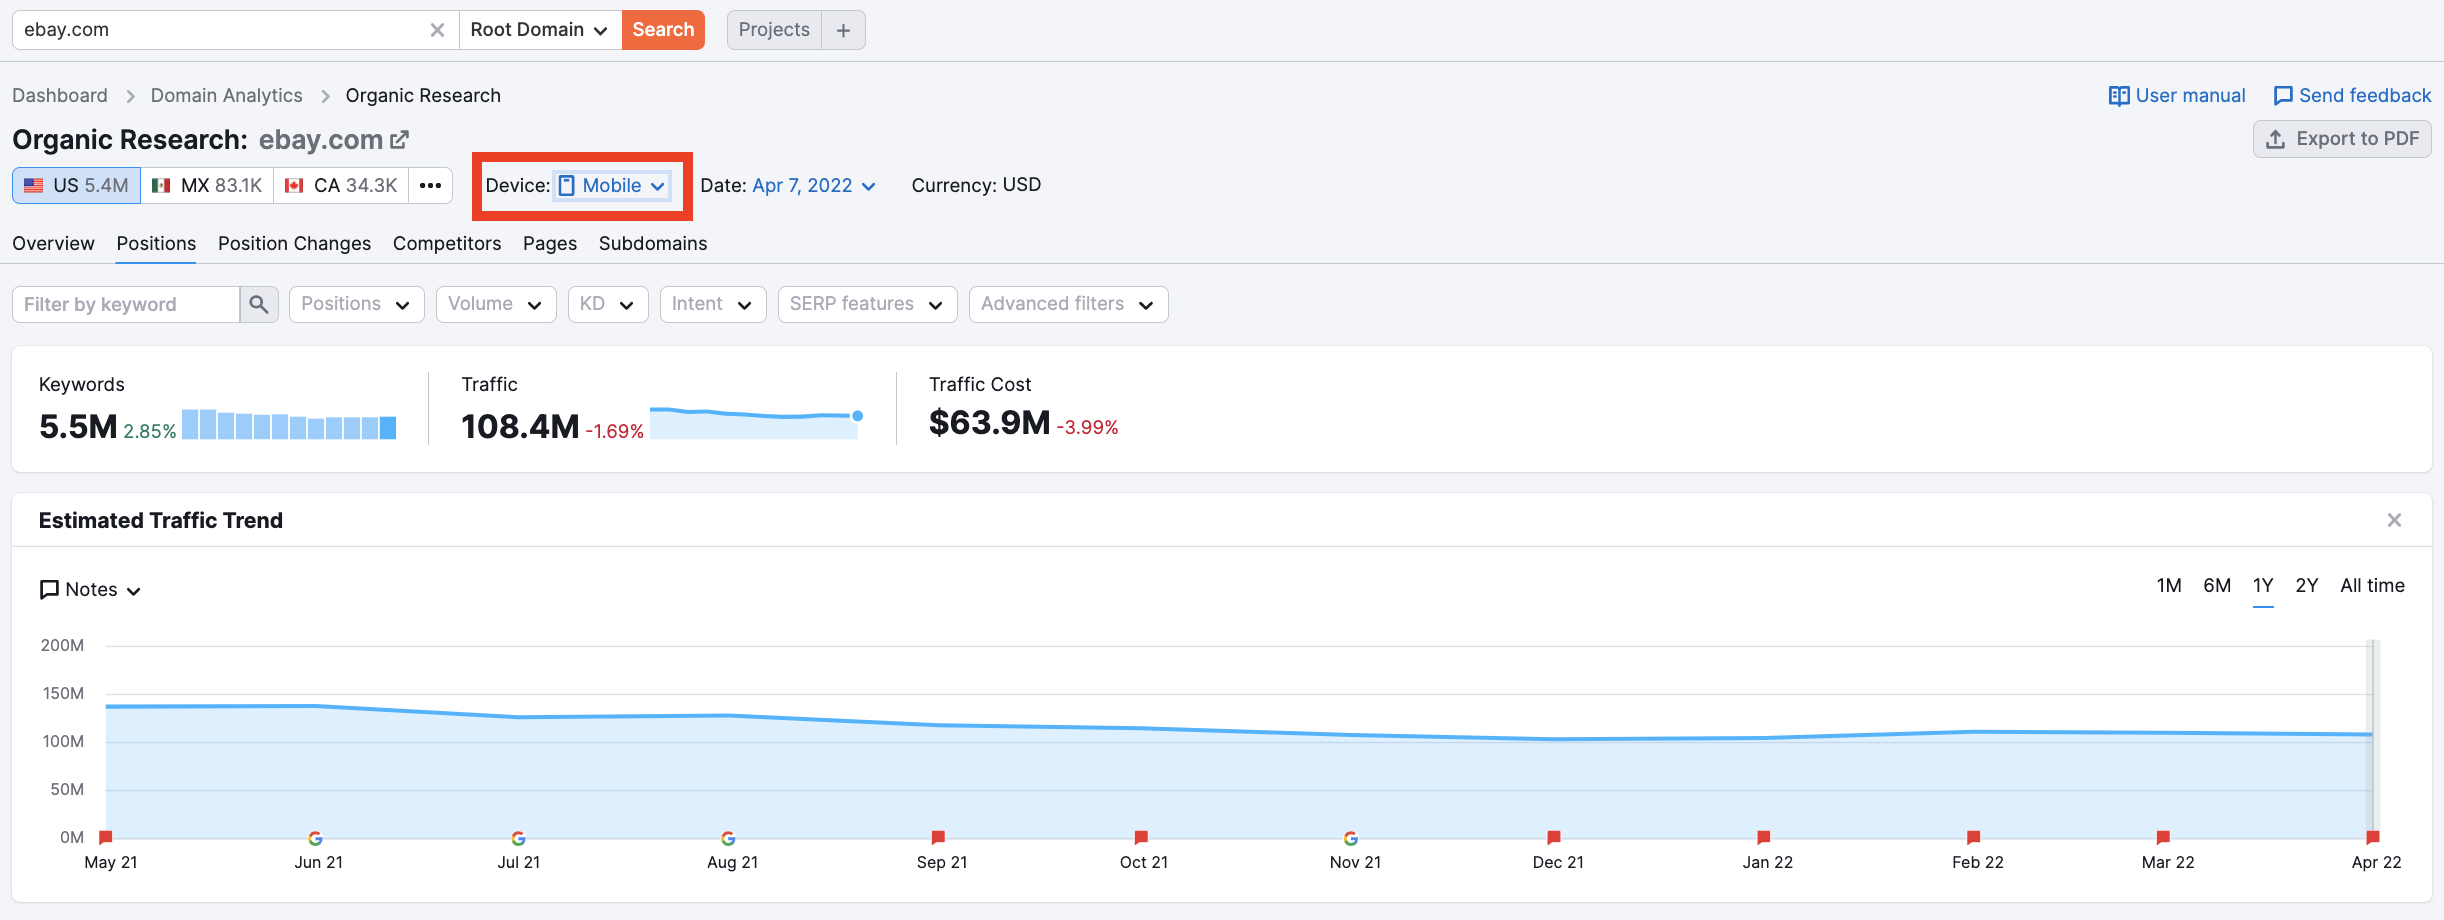The width and height of the screenshot is (2444, 920).
Task: Select the US 5.4M database
Action: [77, 186]
